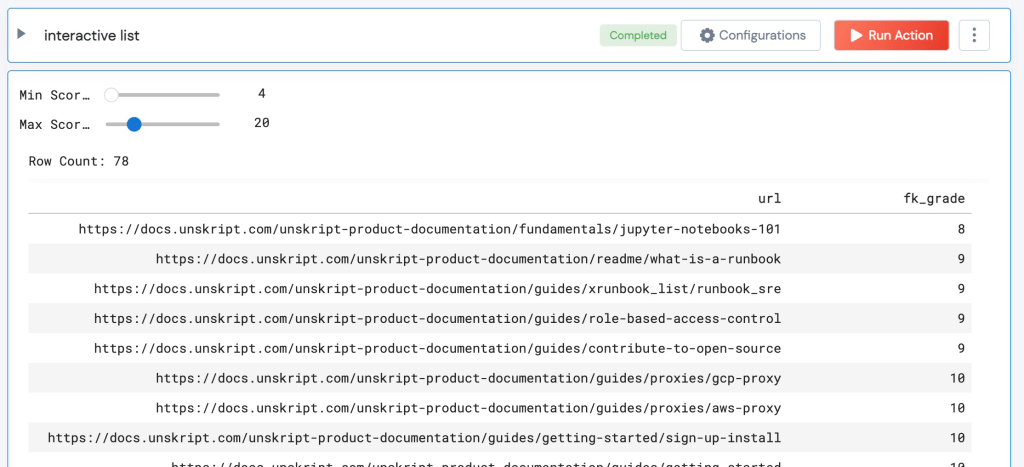This screenshot has height=467, width=1024.
Task: Click the Row Count: 78 label
Action: pyautogui.click(x=78, y=161)
